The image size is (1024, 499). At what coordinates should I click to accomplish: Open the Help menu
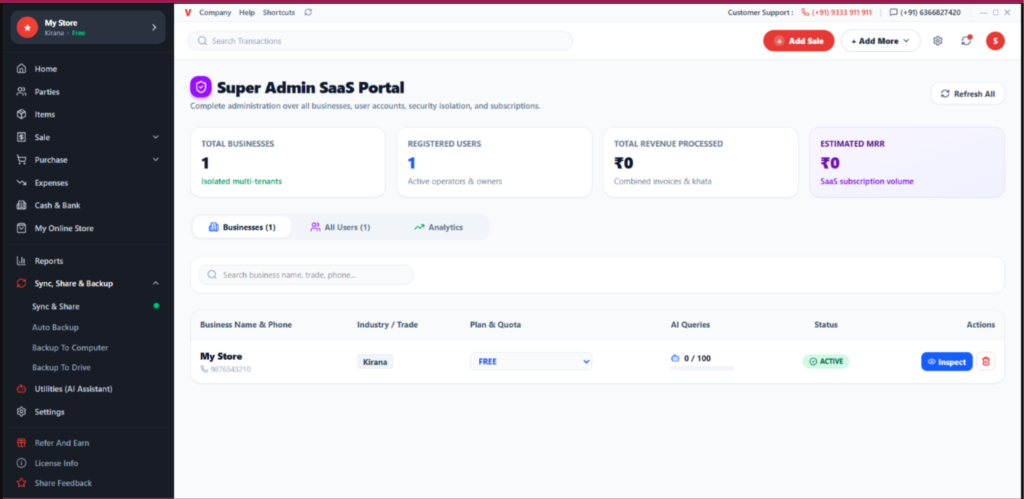tap(247, 12)
